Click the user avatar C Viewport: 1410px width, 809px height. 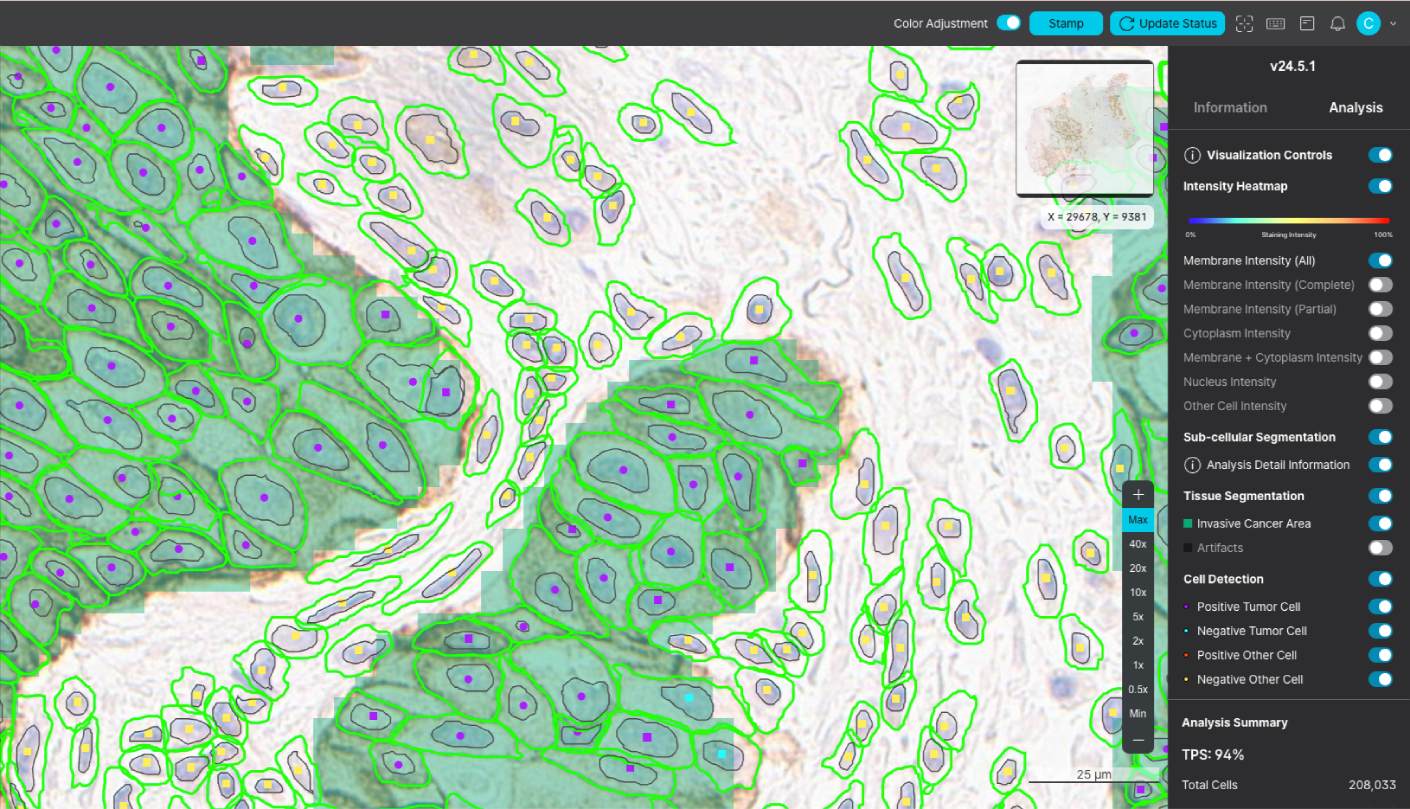pyautogui.click(x=1368, y=23)
